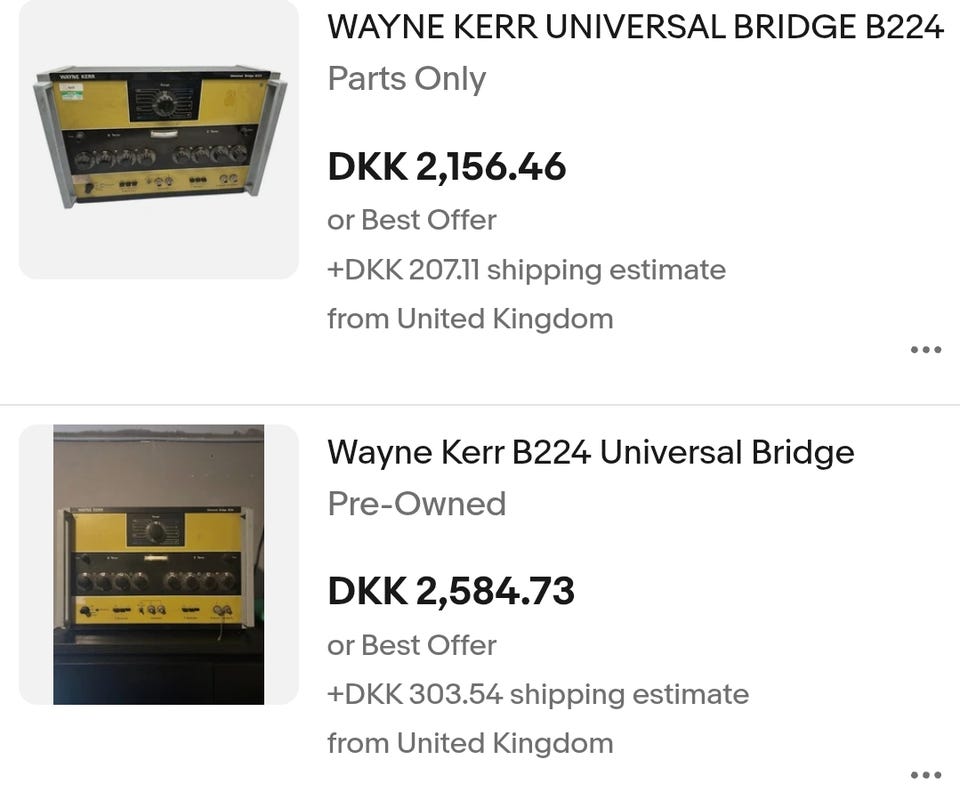This screenshot has width=960, height=792.
Task: Click Best Offer under the DKK 2,584.73 price
Action: 427,645
